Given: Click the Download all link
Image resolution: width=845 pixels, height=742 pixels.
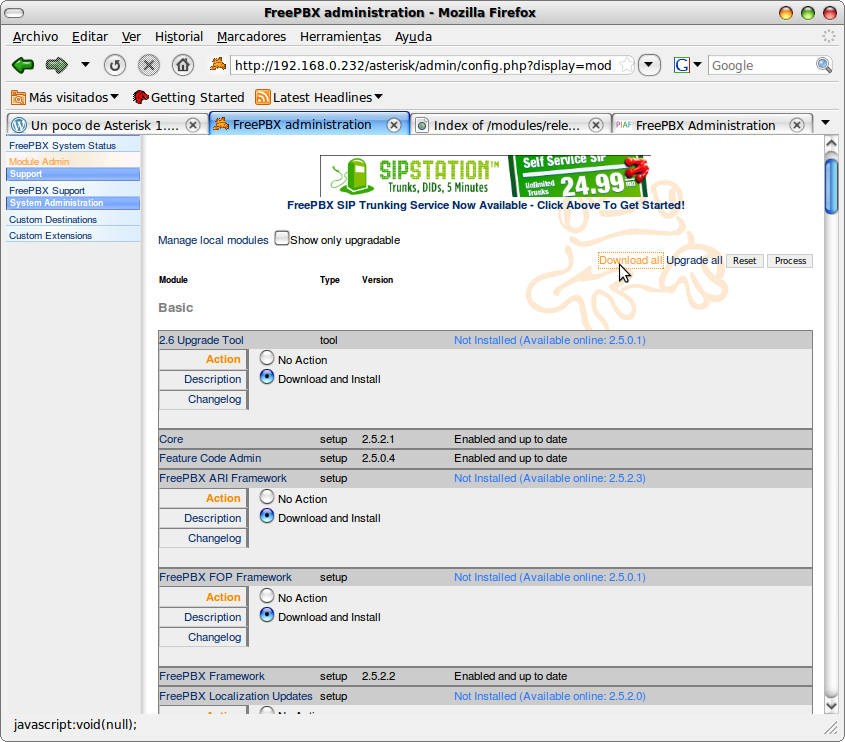Looking at the screenshot, I should pos(630,261).
